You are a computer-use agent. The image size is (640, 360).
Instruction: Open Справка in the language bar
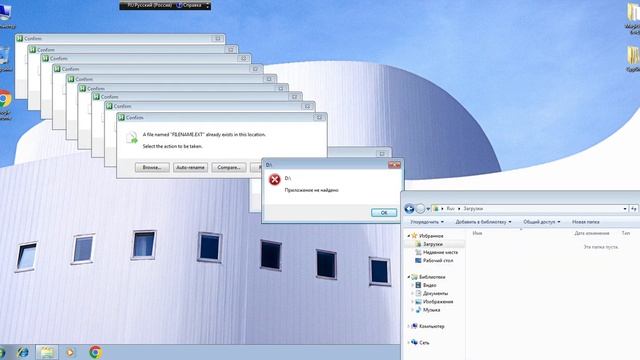pos(189,6)
